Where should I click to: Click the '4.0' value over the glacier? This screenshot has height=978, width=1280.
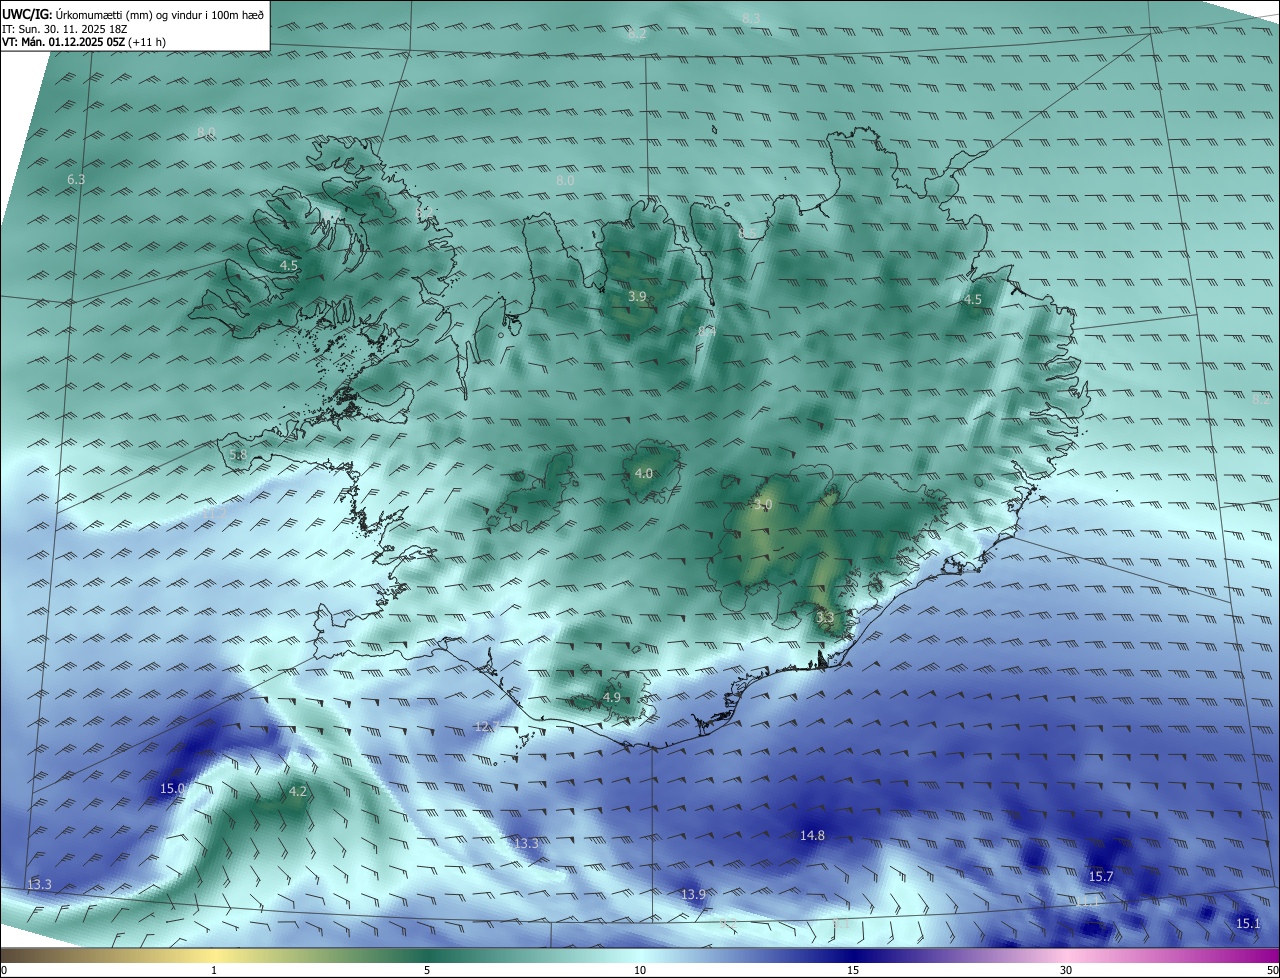[644, 473]
